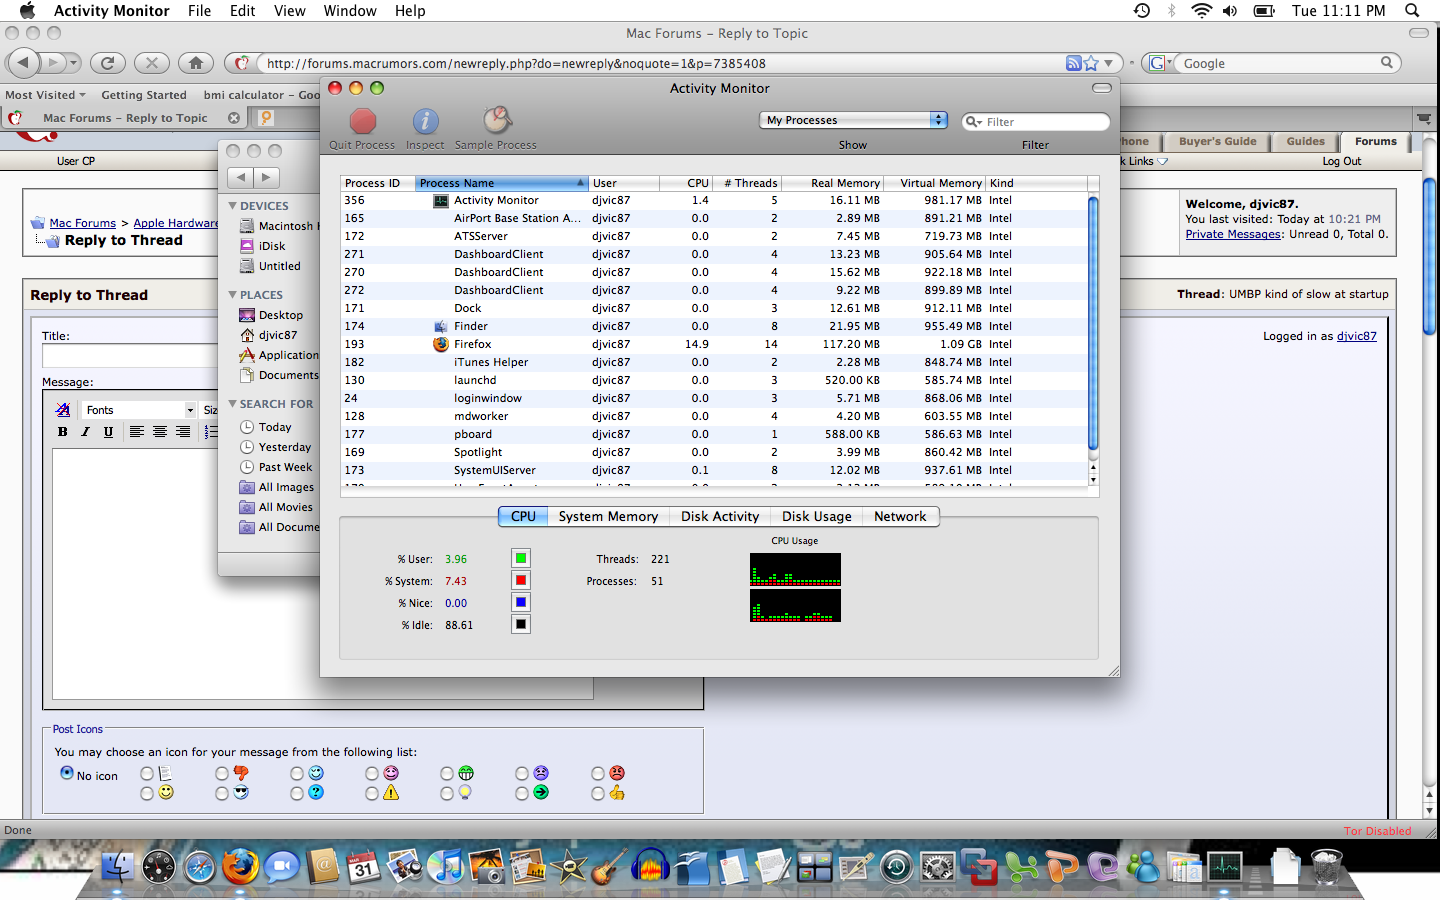The height and width of the screenshot is (900, 1440).
Task: Click the Firefox icon in the Dock
Action: 240,866
